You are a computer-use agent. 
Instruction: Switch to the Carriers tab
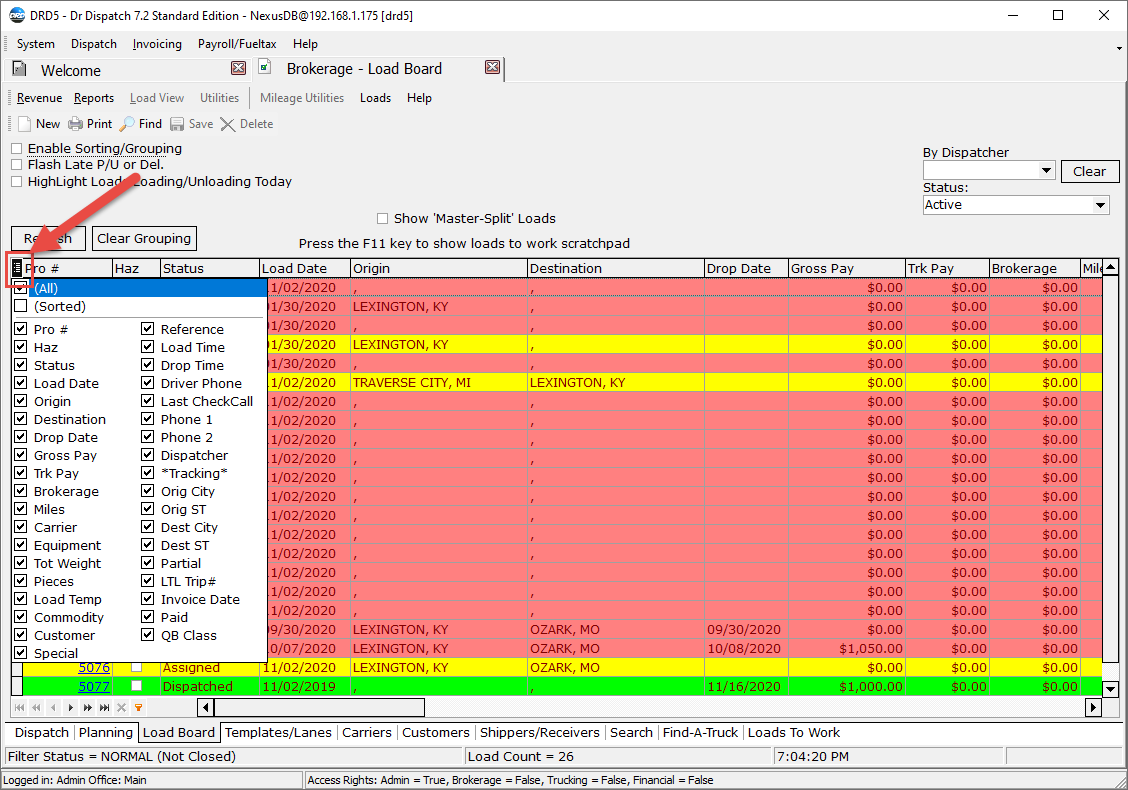click(367, 732)
